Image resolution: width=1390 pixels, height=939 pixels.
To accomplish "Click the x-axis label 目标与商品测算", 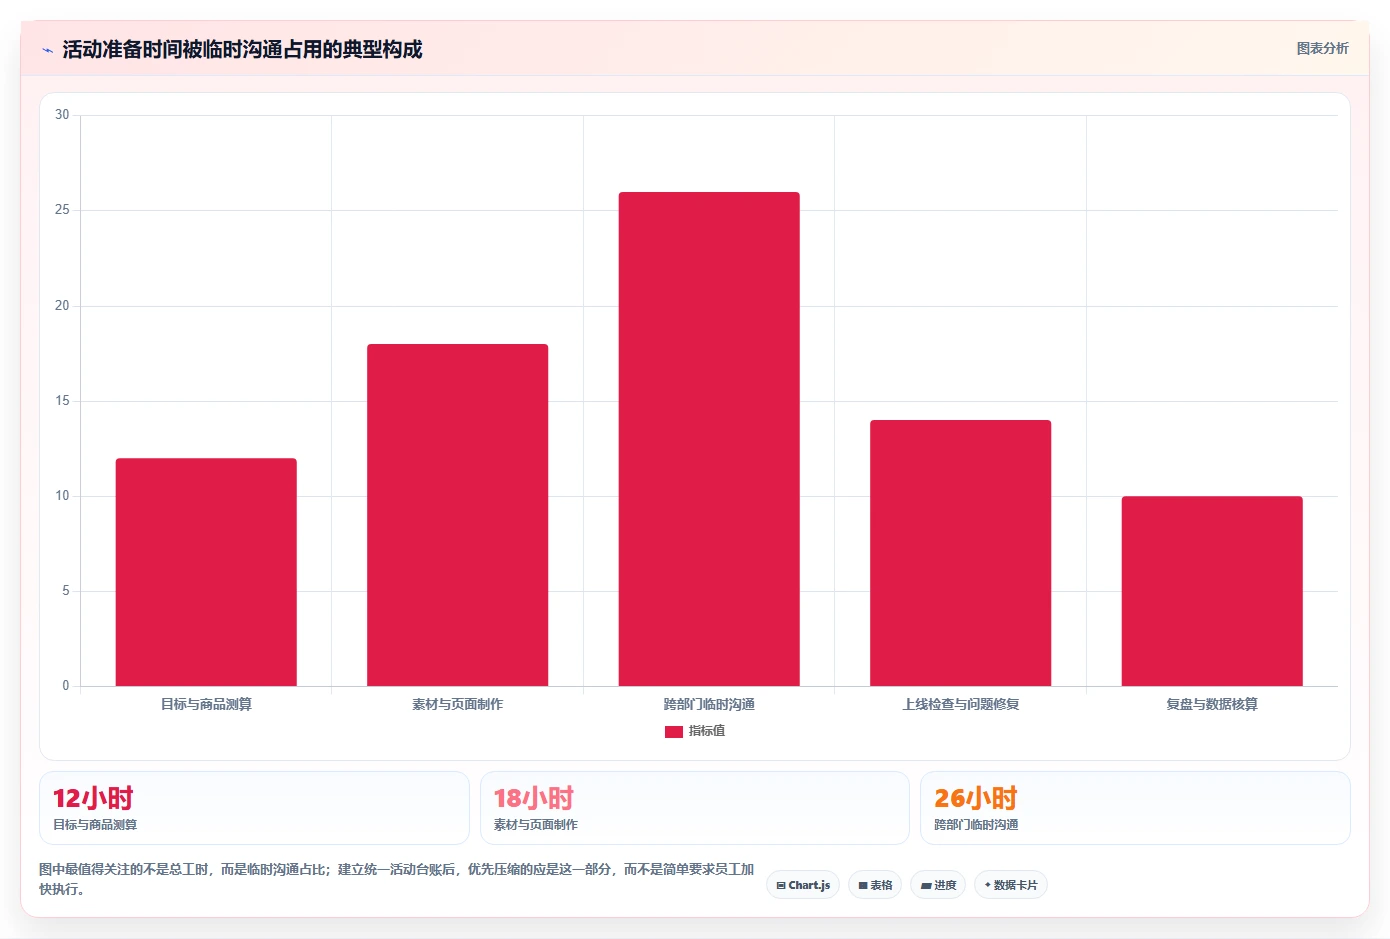I will tap(206, 704).
